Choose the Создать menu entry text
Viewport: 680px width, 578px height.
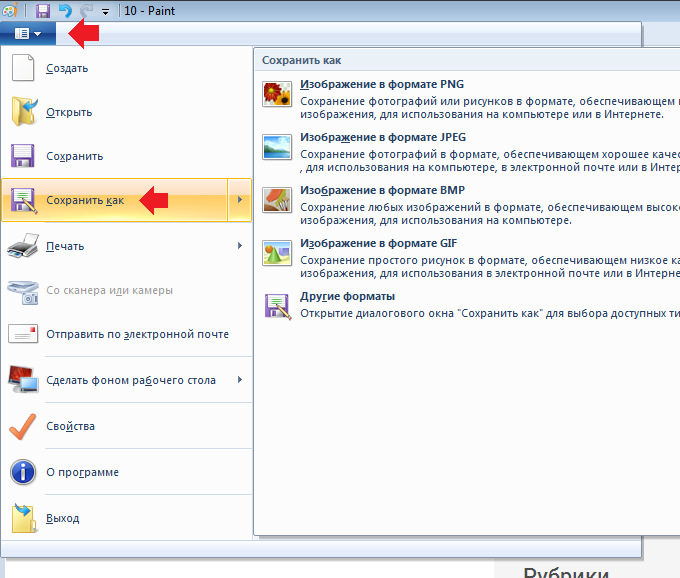67,69
